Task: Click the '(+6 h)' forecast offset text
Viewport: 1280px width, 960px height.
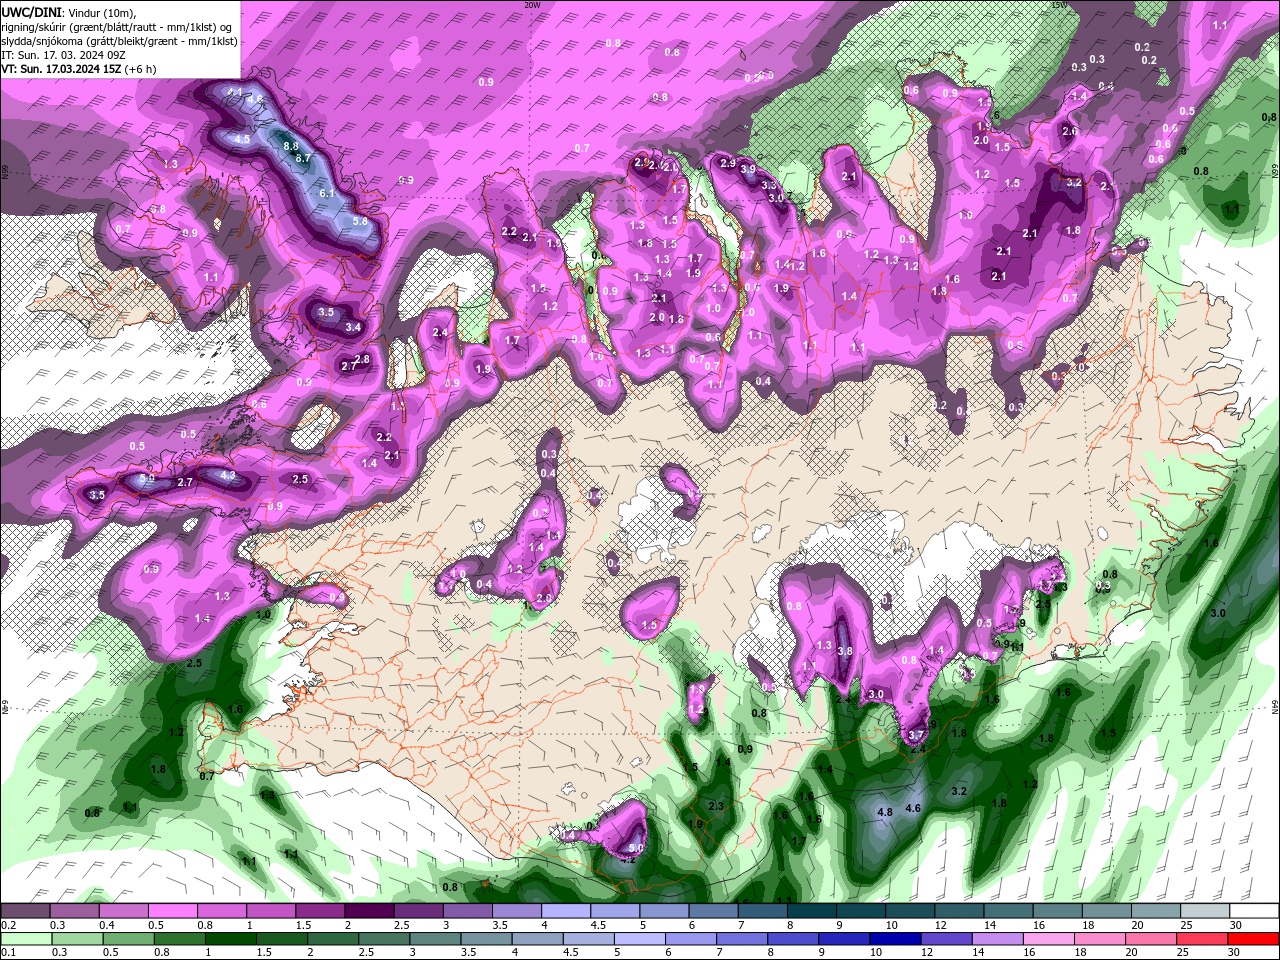Action: [x=141, y=69]
